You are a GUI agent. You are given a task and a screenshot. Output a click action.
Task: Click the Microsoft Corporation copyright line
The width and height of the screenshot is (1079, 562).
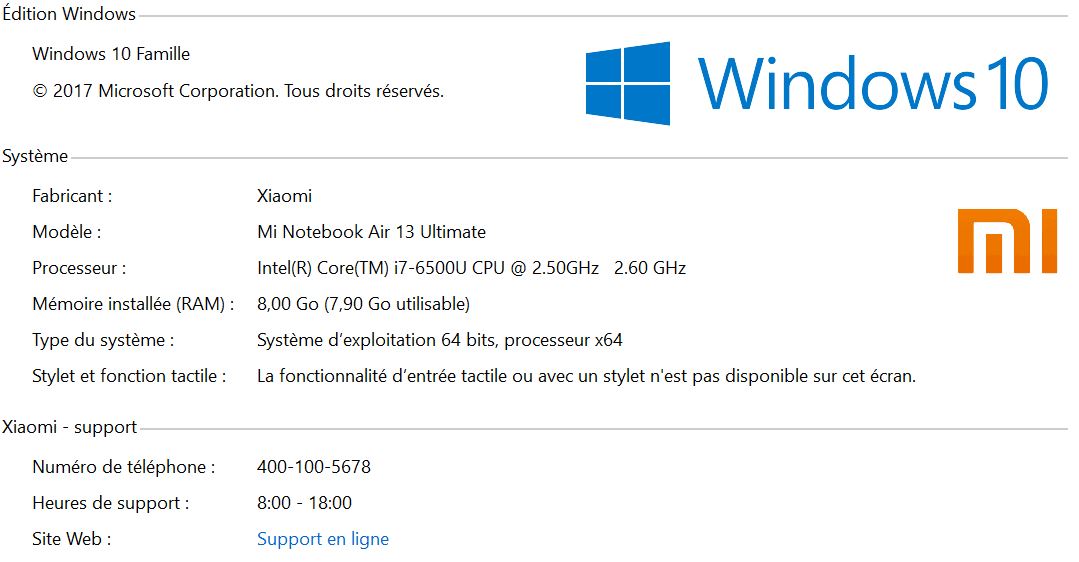tap(238, 91)
